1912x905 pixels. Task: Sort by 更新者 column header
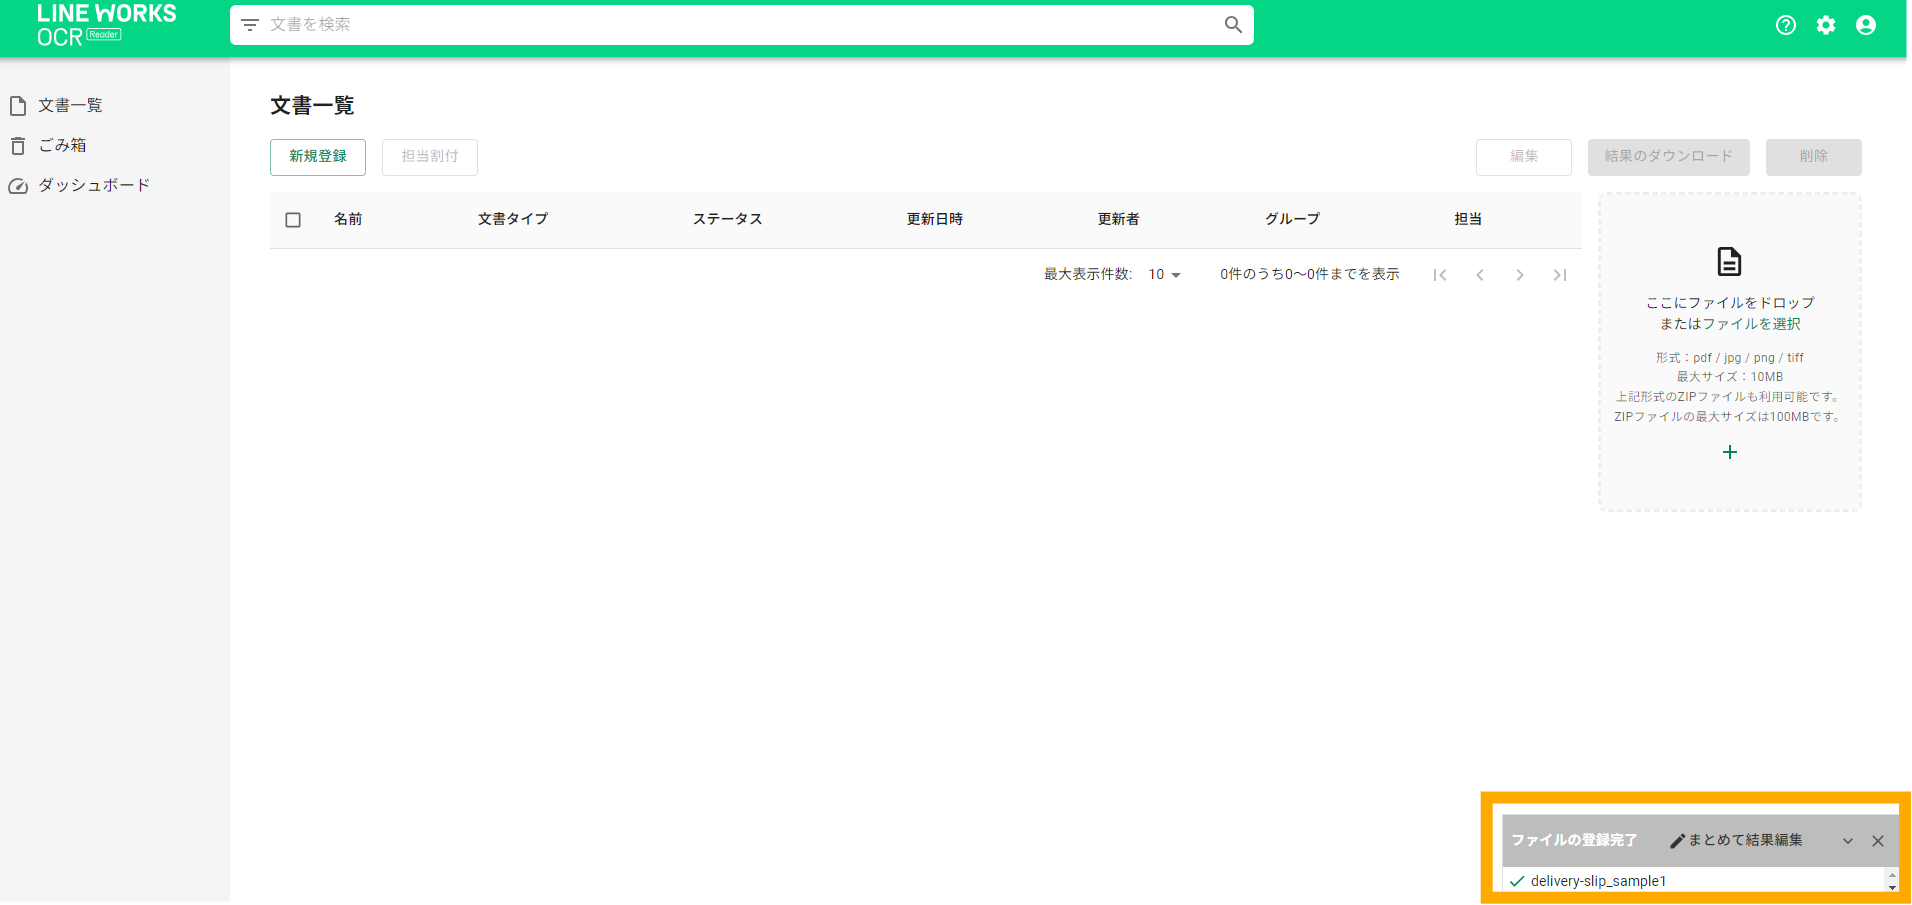(x=1119, y=219)
